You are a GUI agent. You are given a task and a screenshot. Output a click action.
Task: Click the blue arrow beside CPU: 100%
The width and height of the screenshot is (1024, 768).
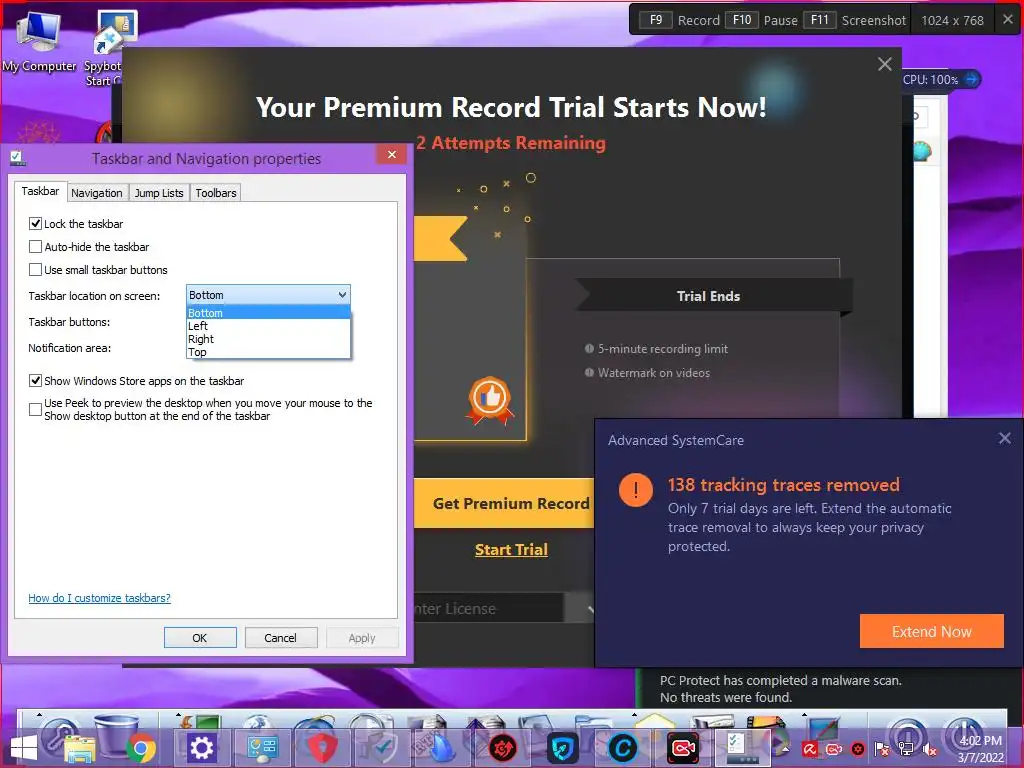972,80
